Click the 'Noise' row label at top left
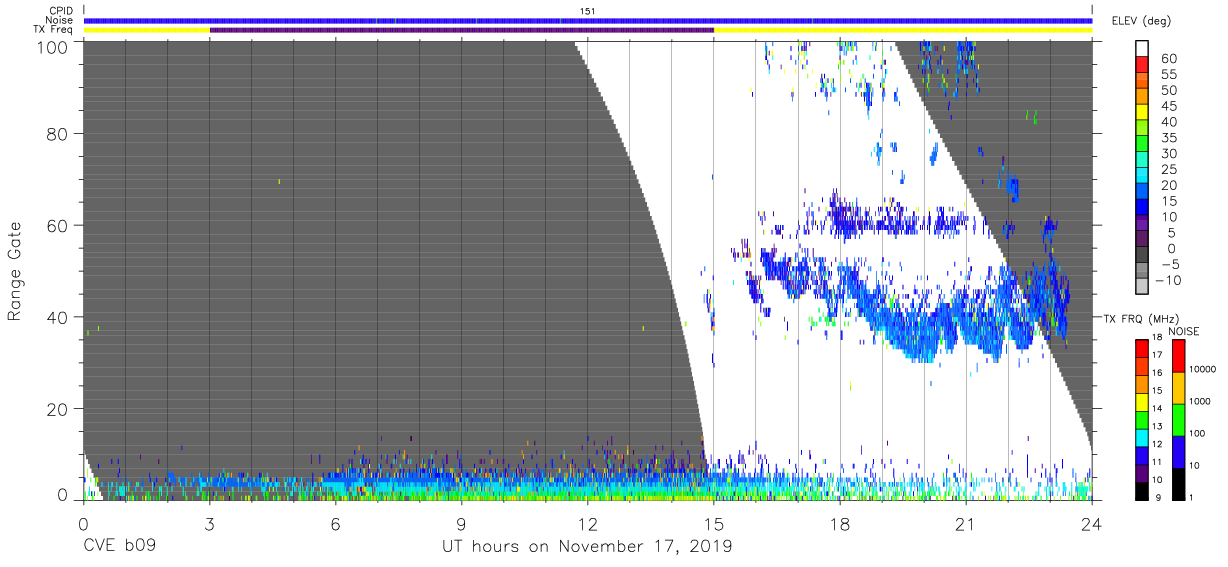 click(59, 20)
